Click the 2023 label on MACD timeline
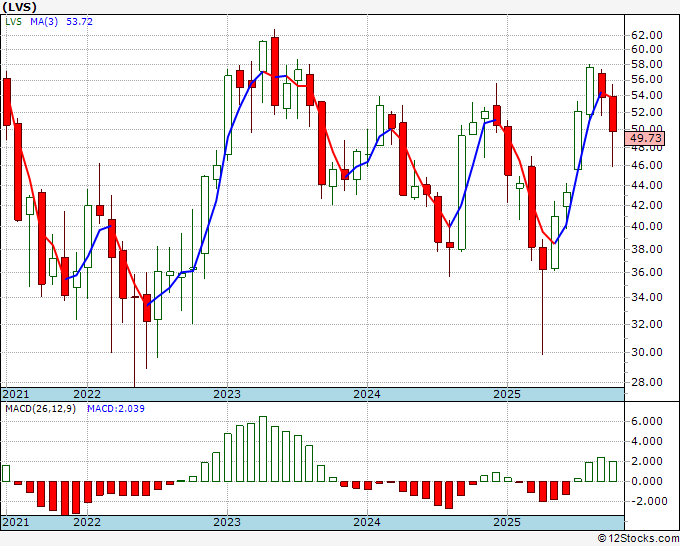Screen dimensions: 680x546 [x=227, y=522]
